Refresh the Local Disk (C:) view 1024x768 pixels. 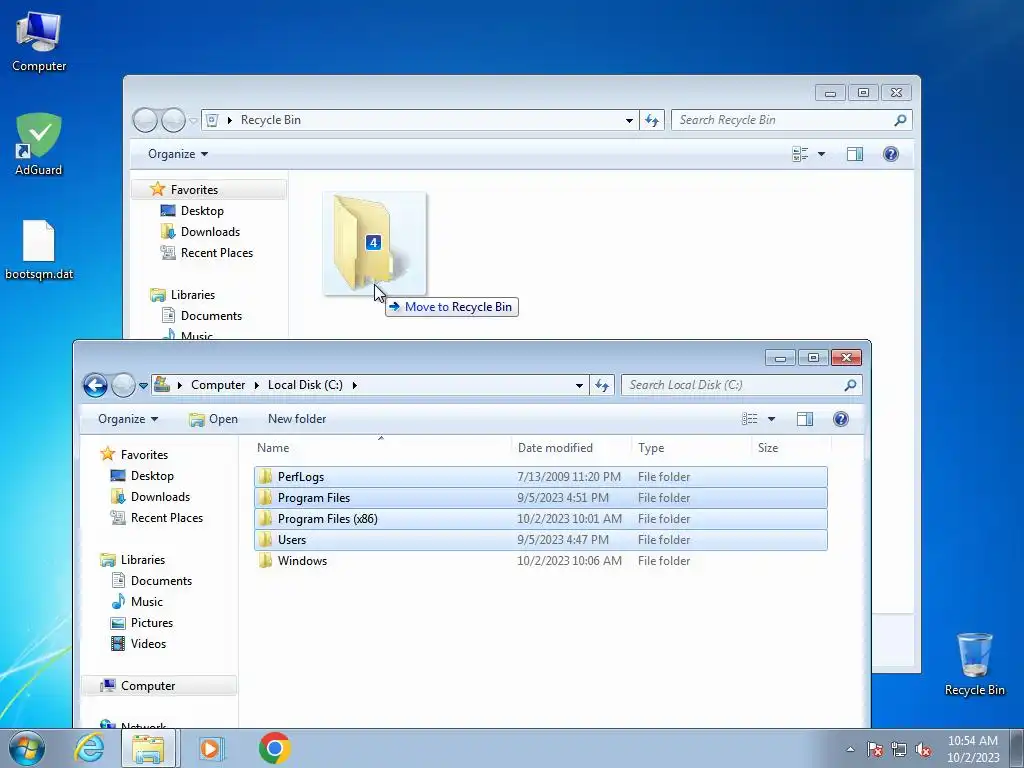coord(601,385)
